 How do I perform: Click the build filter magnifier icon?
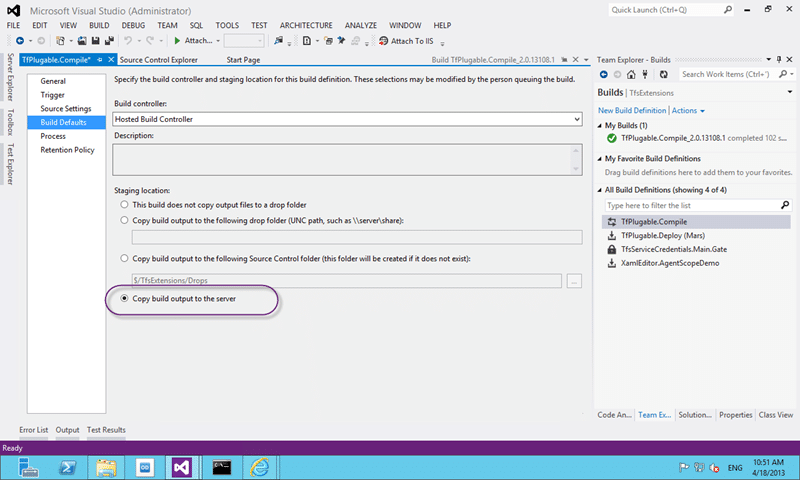click(x=785, y=205)
